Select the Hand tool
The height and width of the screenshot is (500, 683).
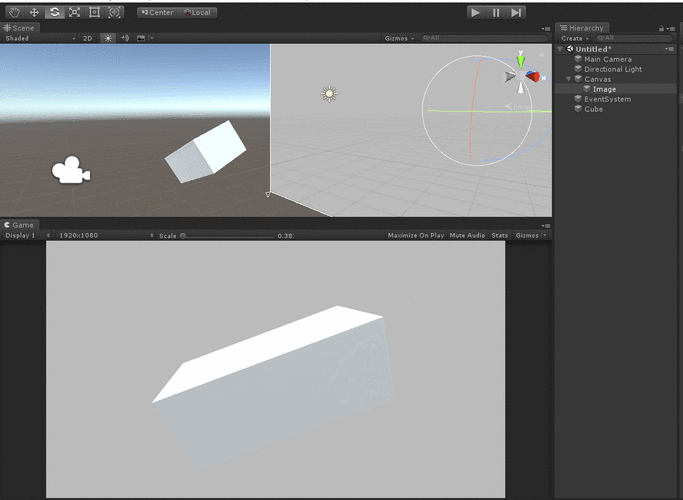pos(14,12)
